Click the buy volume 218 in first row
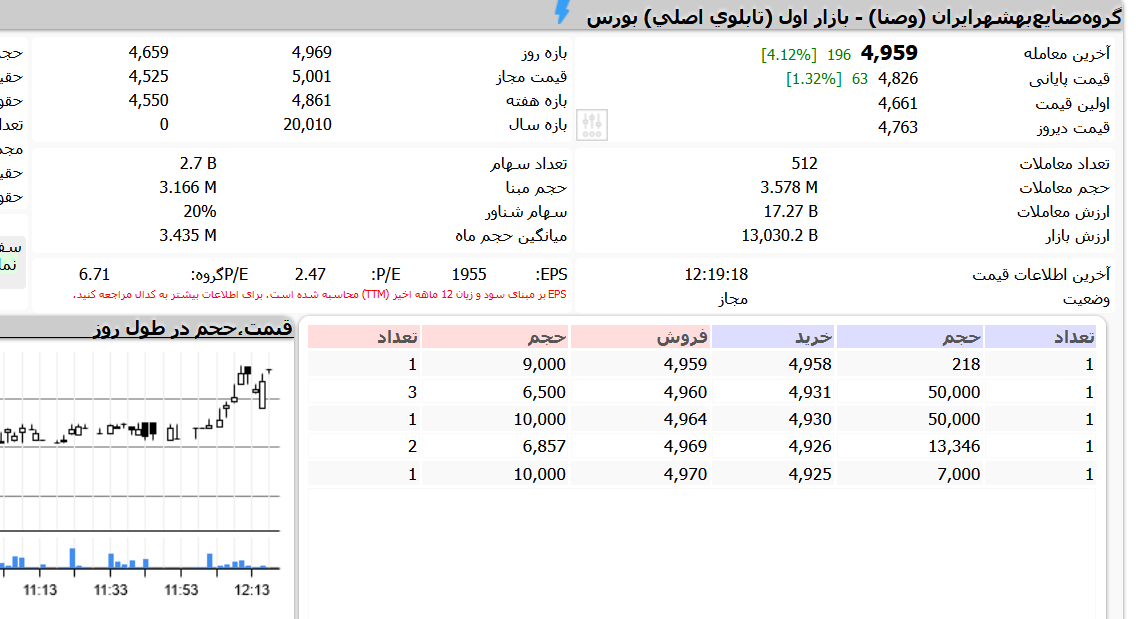Image resolution: width=1136 pixels, height=619 pixels. pos(966,365)
